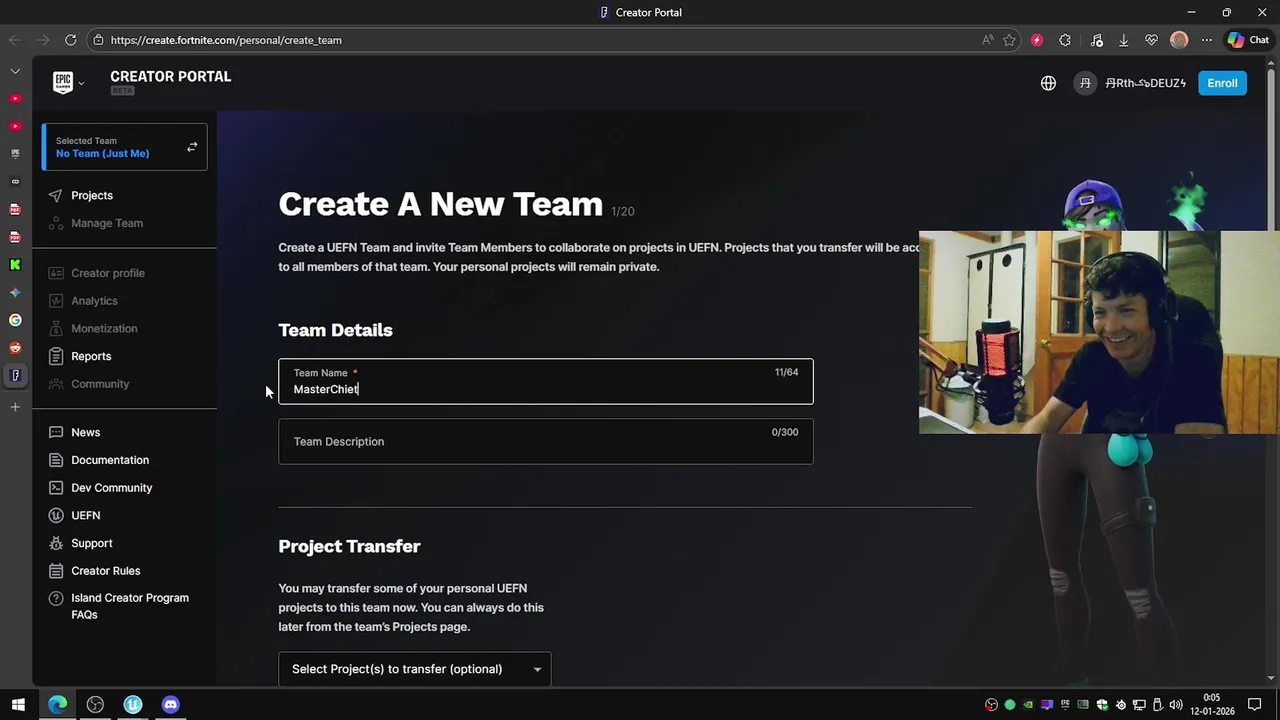Open the Selected Team switcher
The width and height of the screenshot is (1280, 720).
point(125,147)
